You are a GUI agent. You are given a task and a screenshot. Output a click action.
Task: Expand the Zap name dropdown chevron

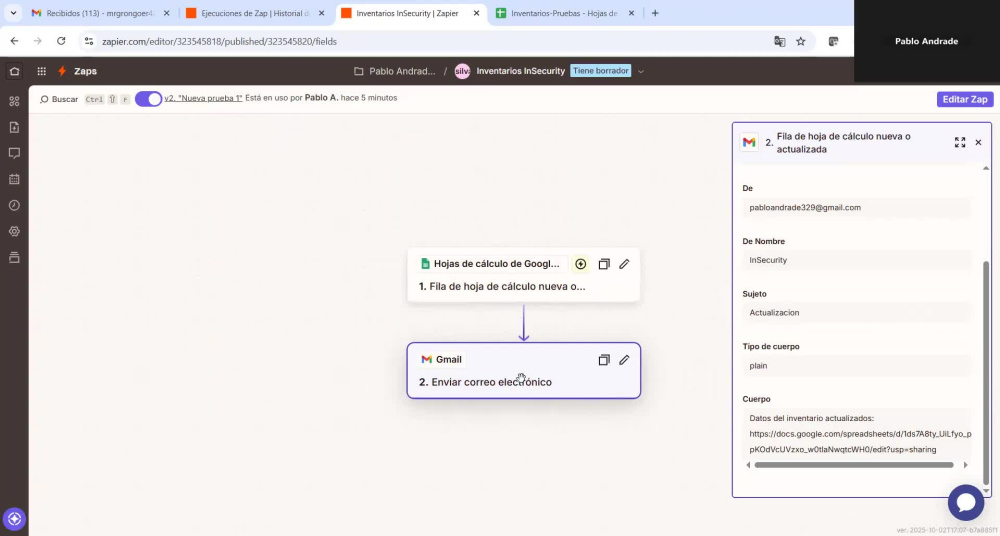click(x=641, y=71)
